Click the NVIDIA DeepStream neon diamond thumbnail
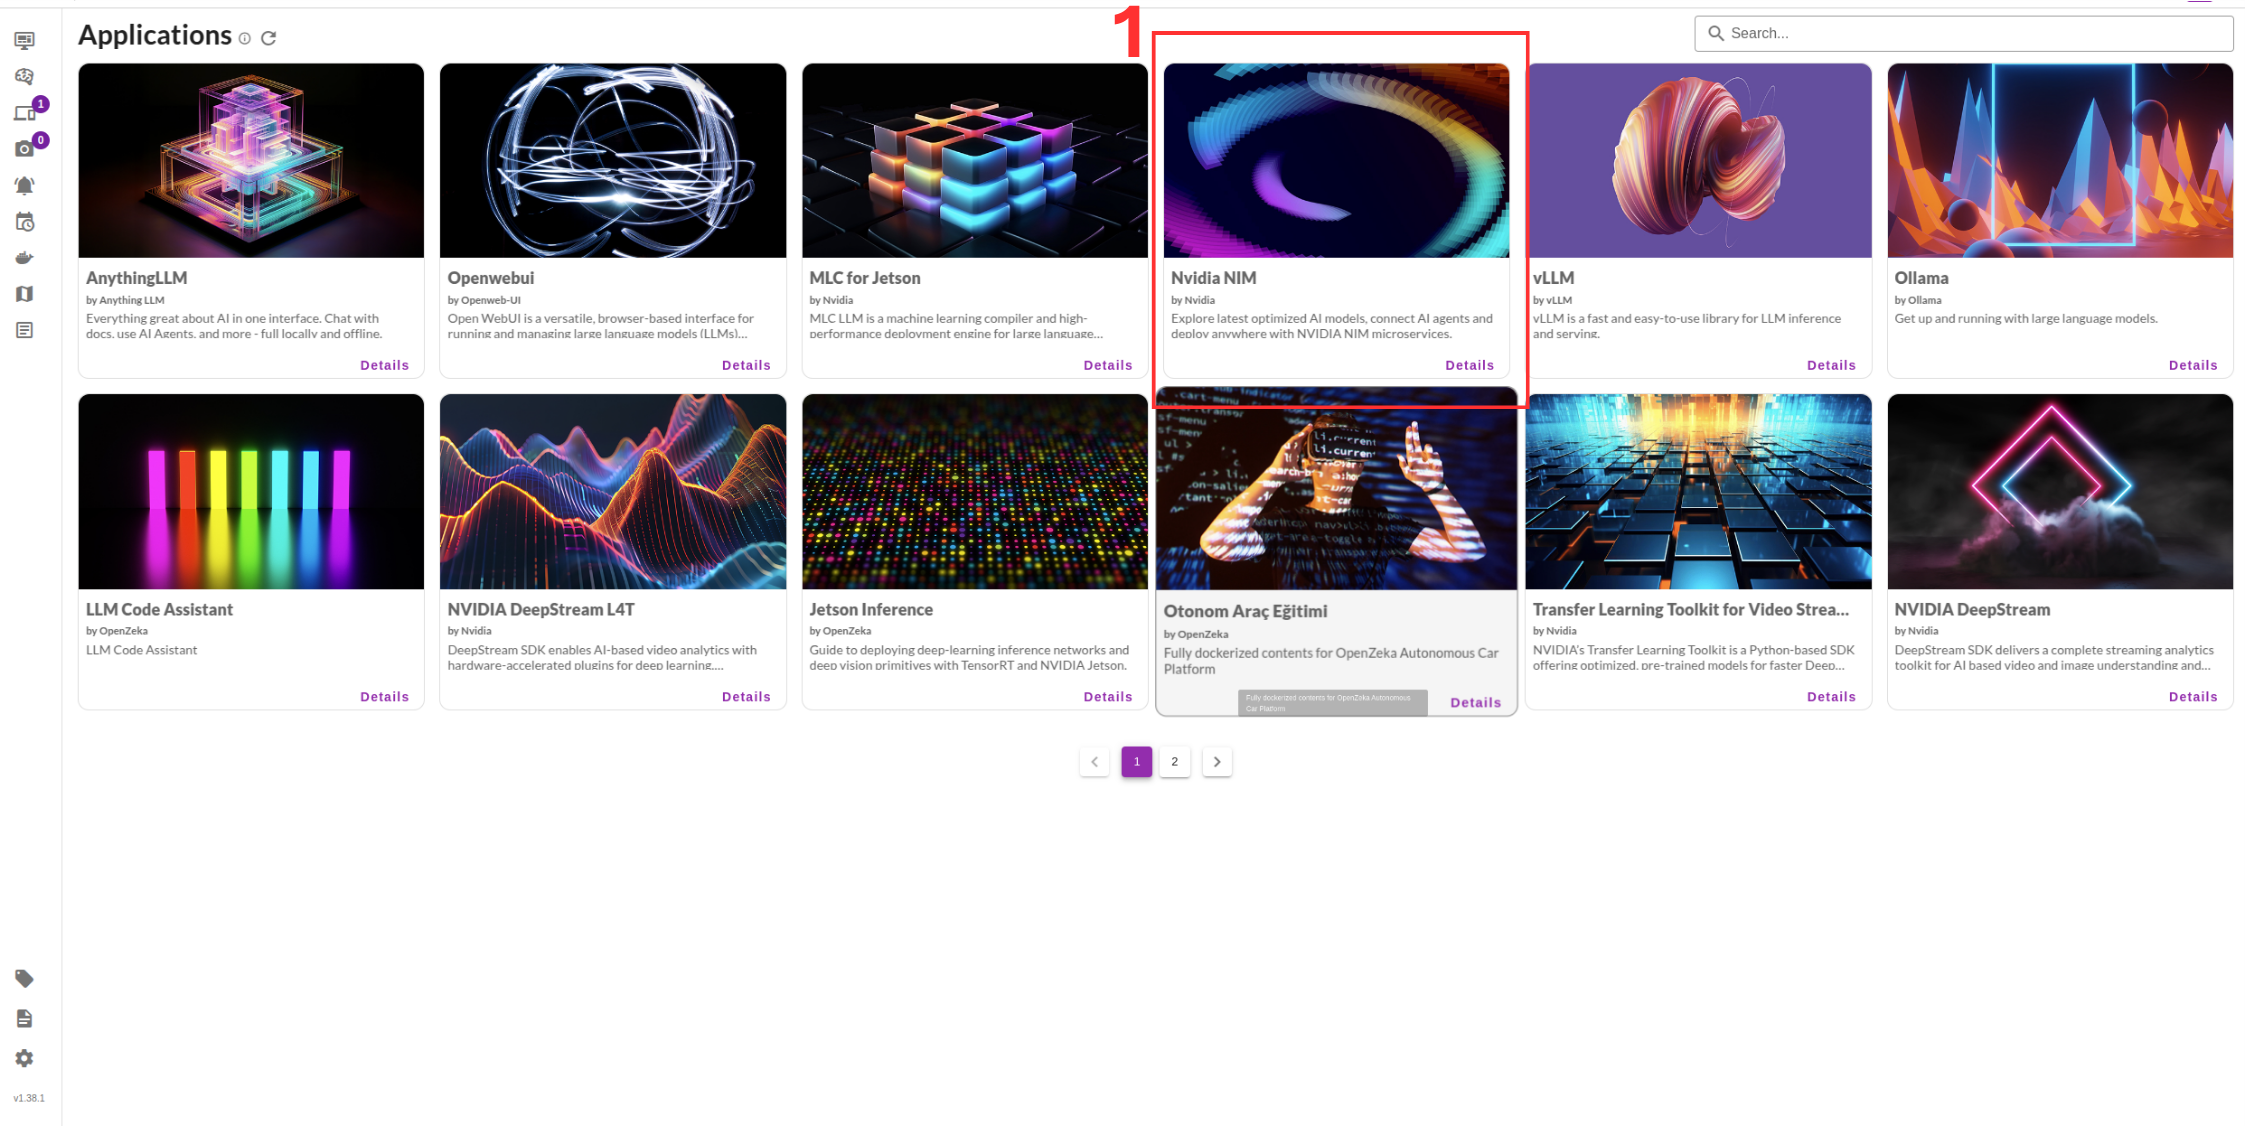The width and height of the screenshot is (2245, 1126). (x=2060, y=491)
